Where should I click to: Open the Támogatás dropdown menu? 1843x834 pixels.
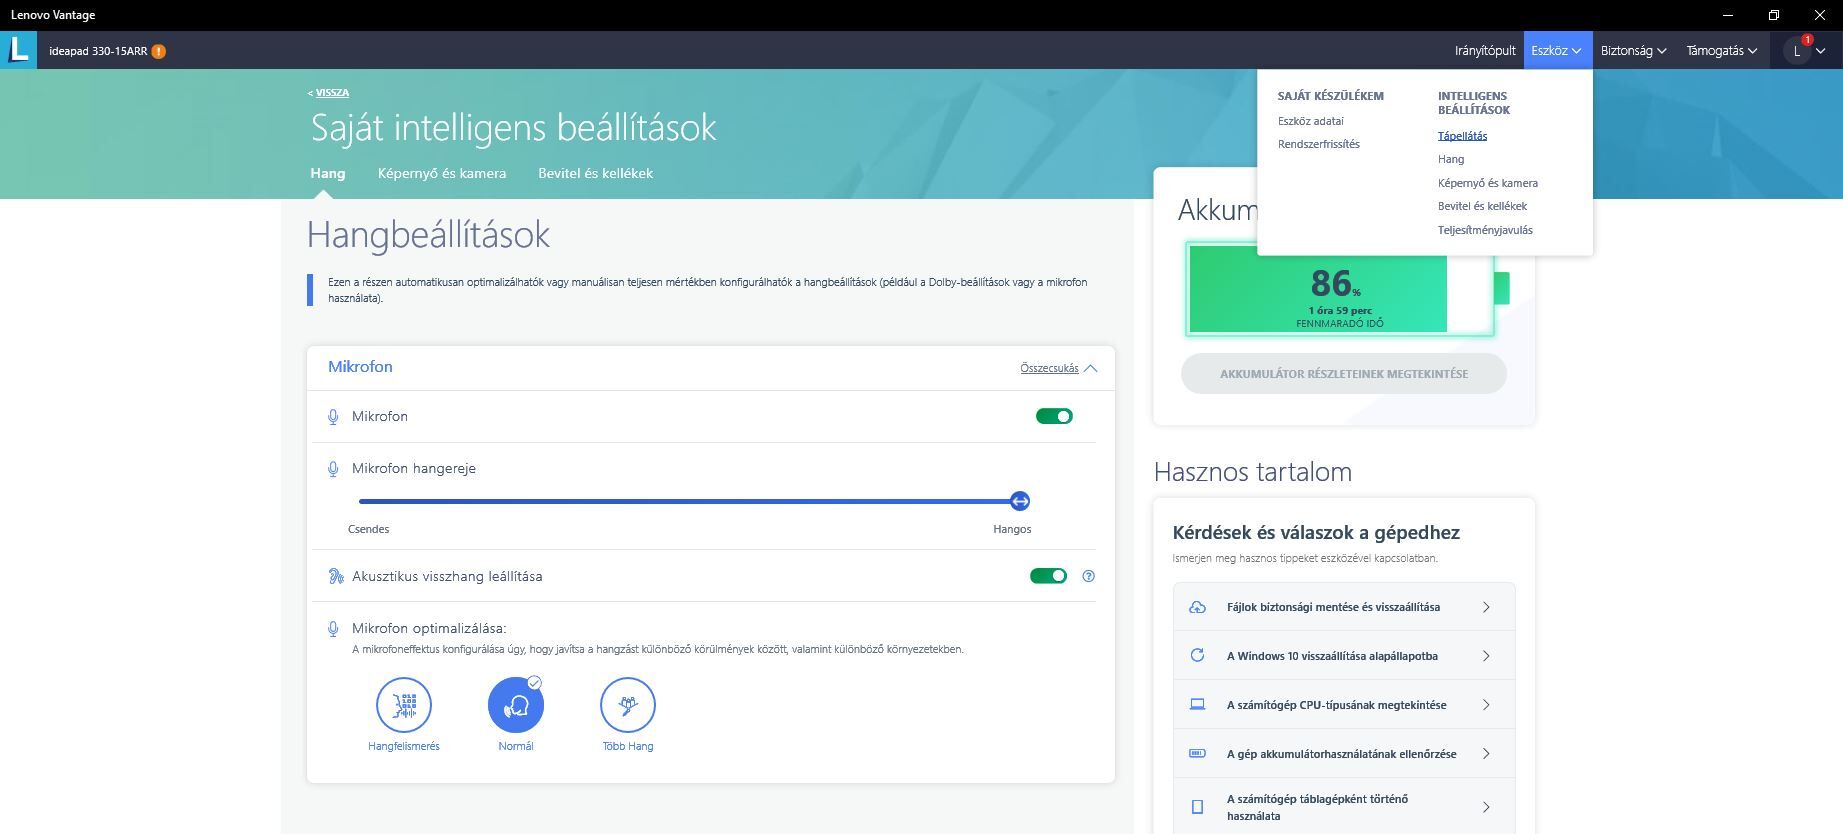tap(1721, 50)
